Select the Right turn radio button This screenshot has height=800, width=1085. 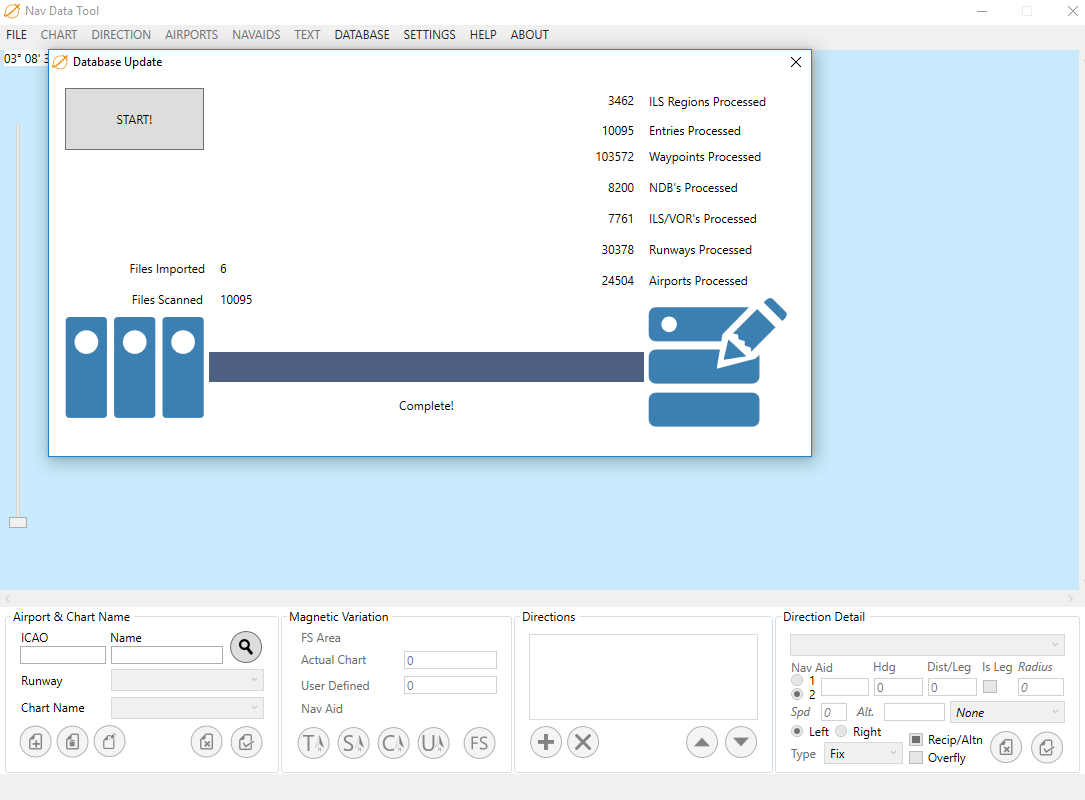point(841,732)
